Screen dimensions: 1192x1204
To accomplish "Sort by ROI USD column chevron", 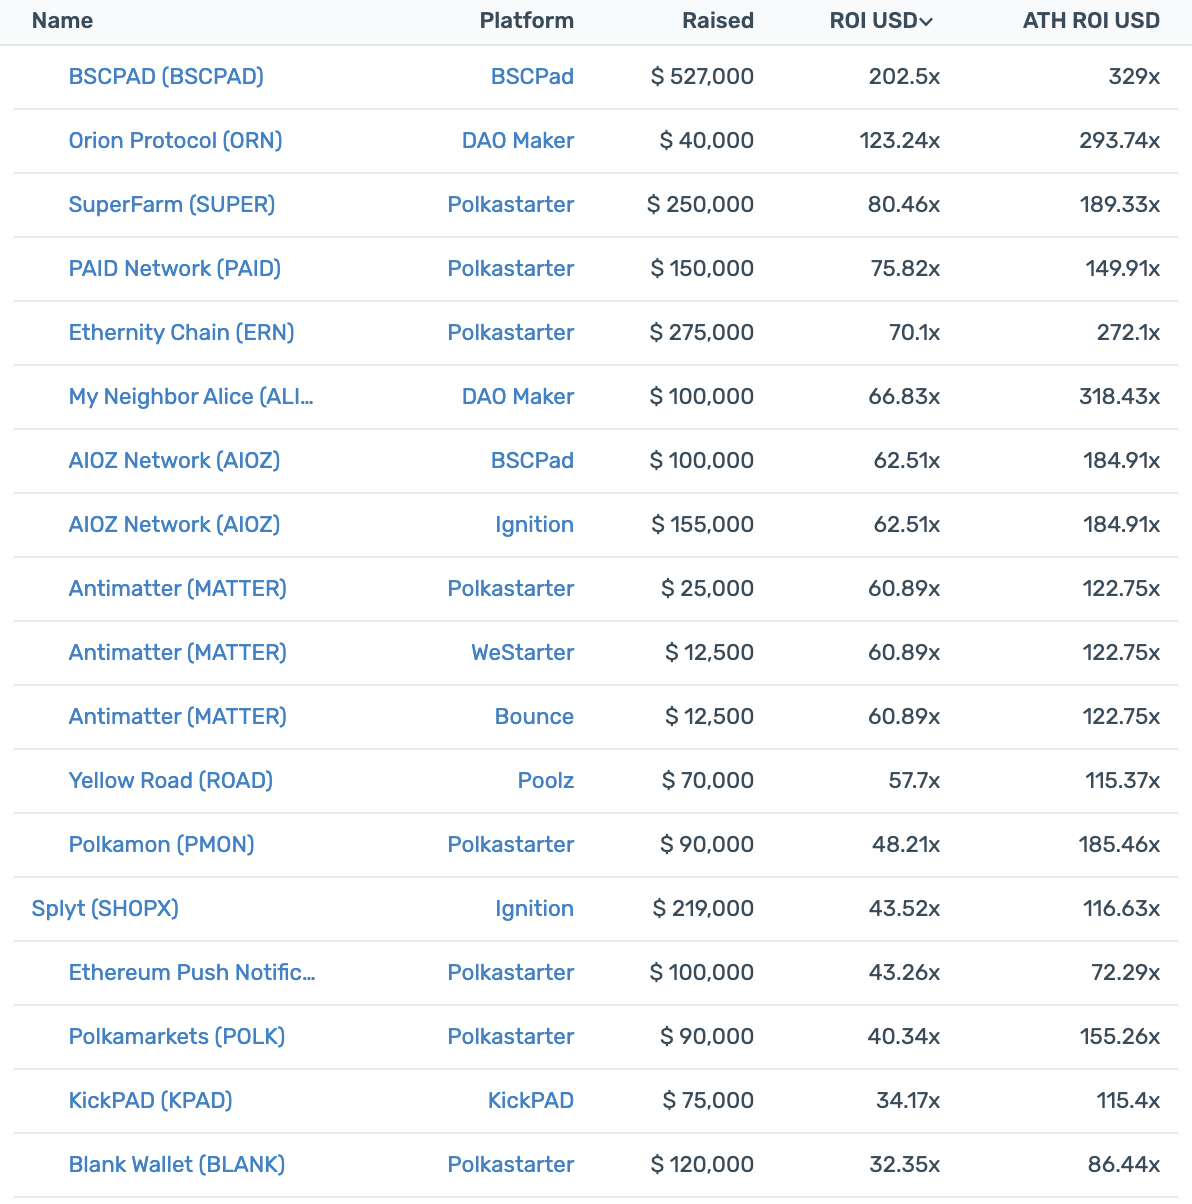I will point(926,21).
